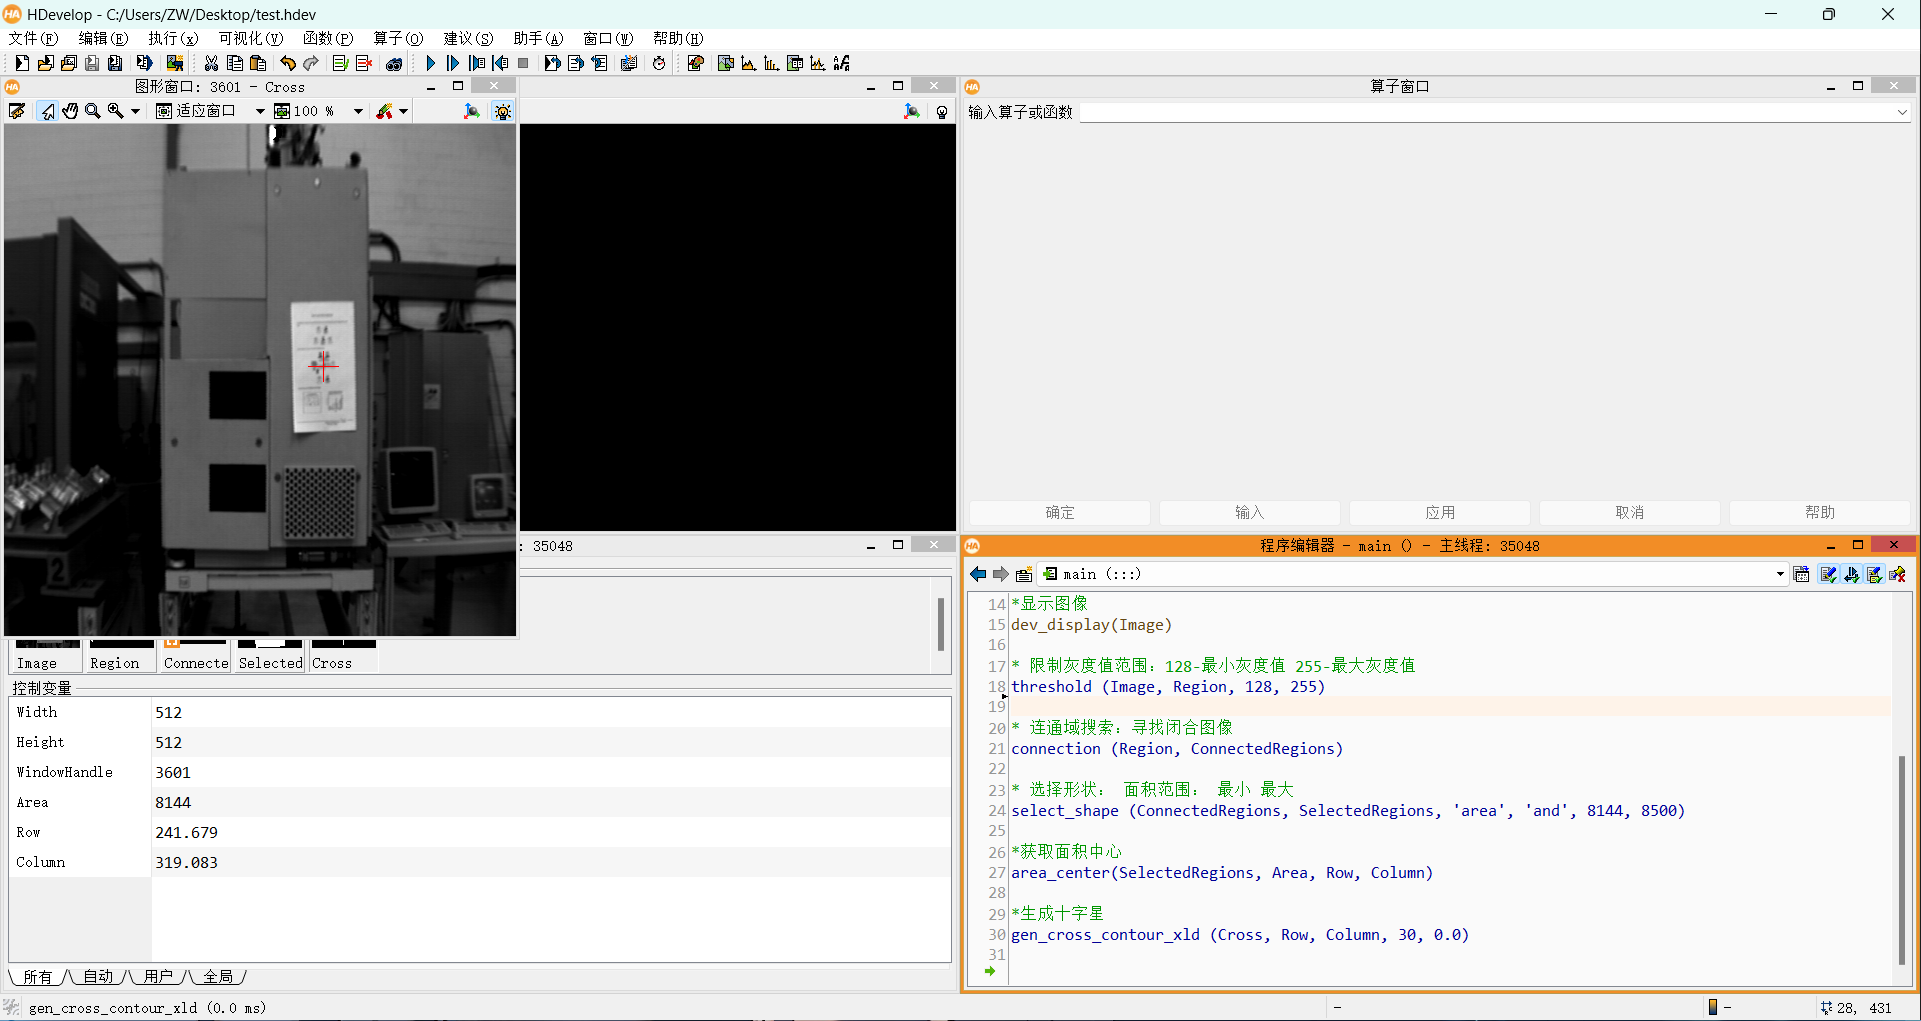Select the hand pan tool

tap(70, 111)
